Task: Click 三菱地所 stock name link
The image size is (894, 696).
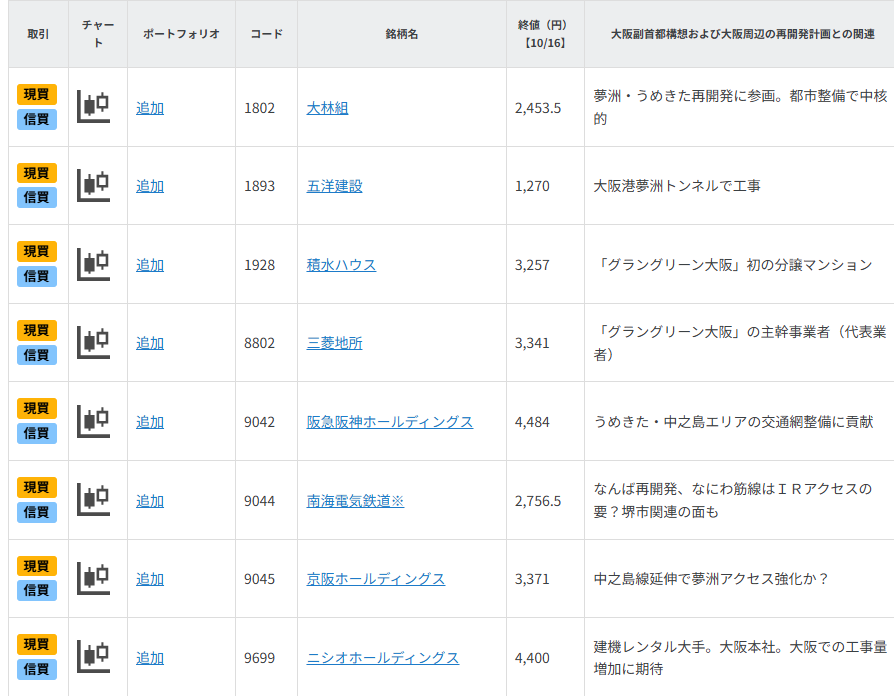Action: [334, 343]
